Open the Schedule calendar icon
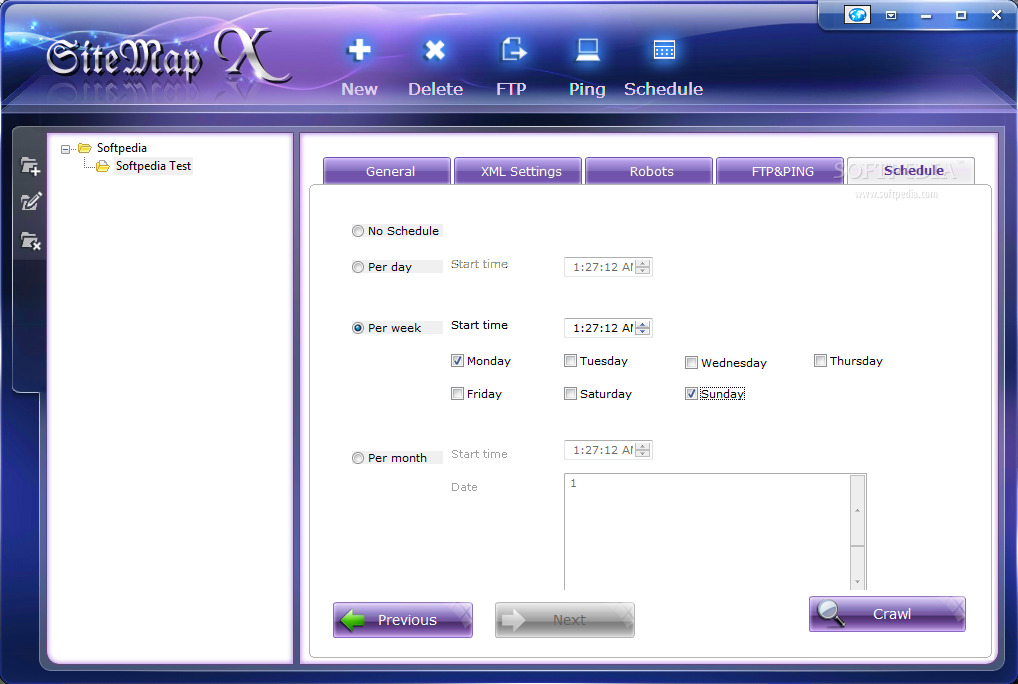This screenshot has width=1018, height=684. (x=664, y=50)
